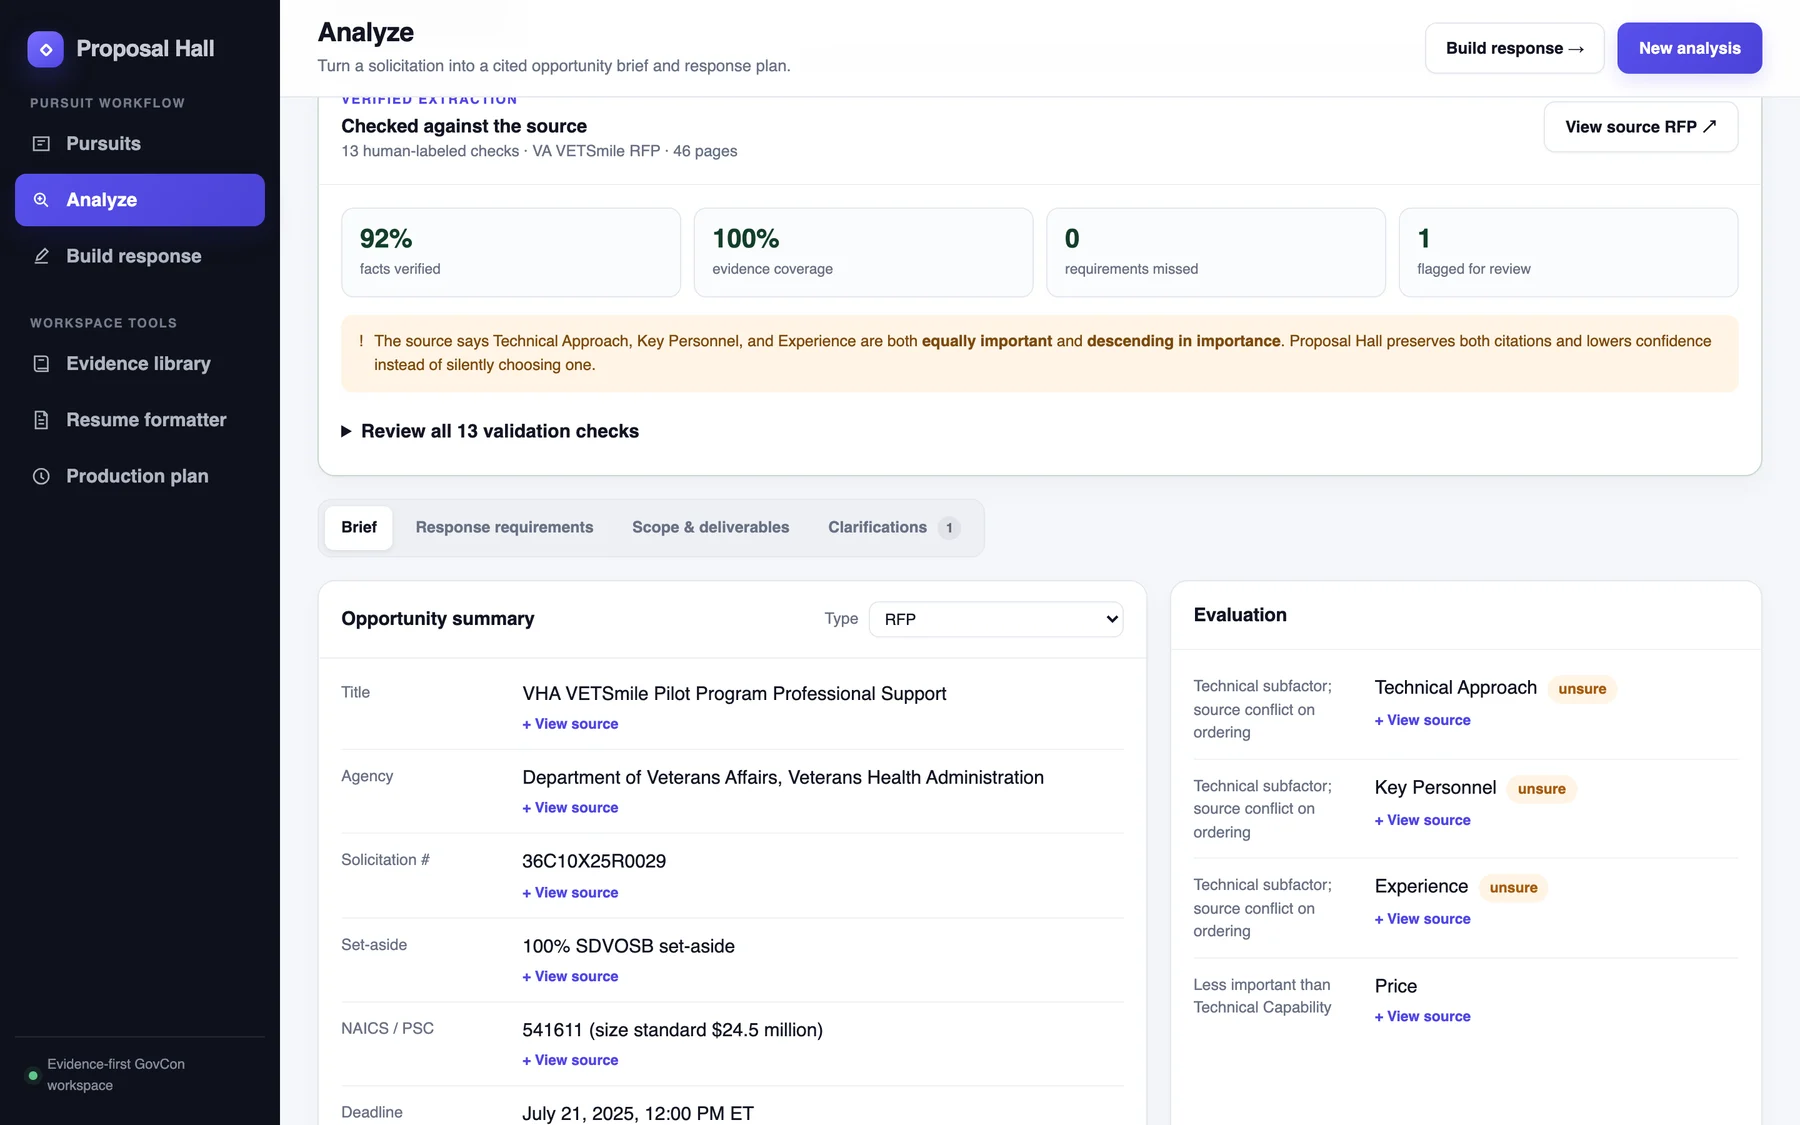The width and height of the screenshot is (1800, 1125).
Task: Click the 92% facts verified card
Action: [511, 252]
